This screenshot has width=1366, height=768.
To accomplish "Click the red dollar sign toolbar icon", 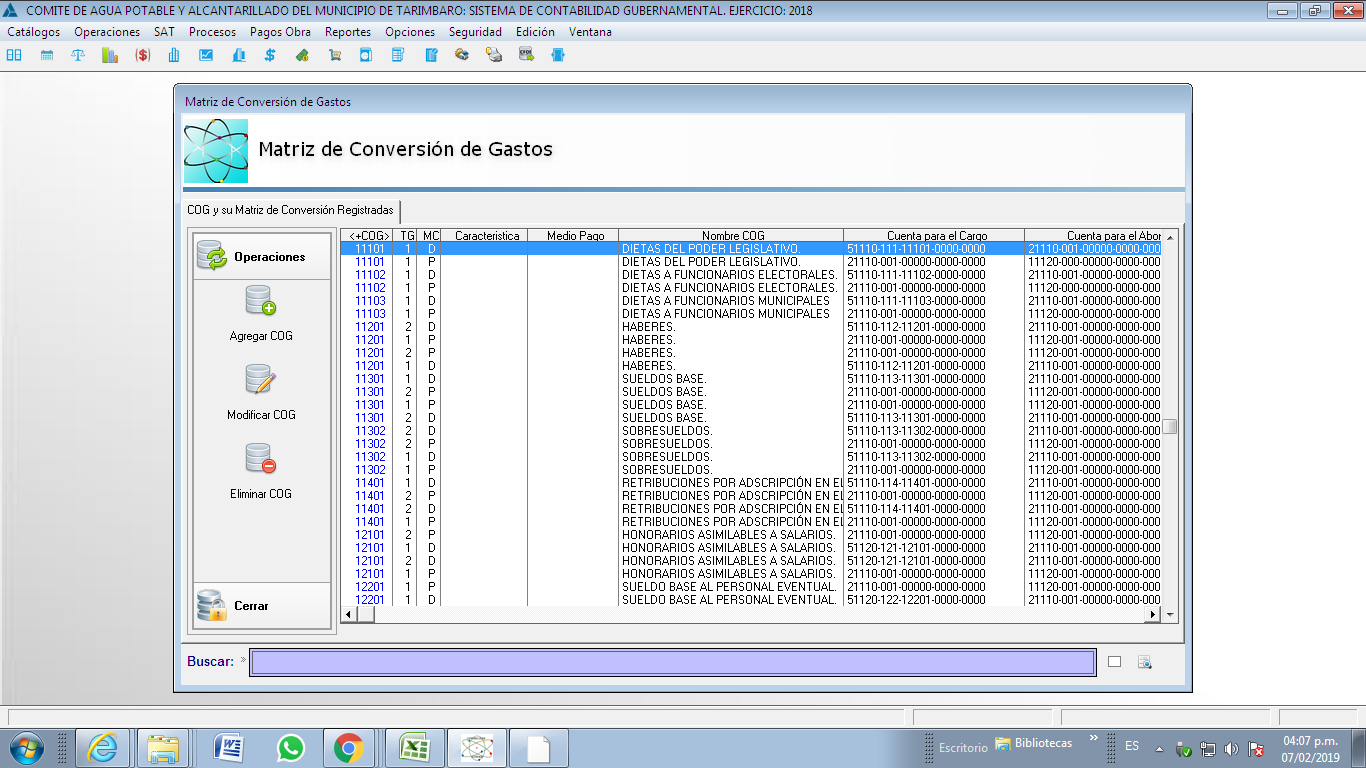I will (142, 56).
